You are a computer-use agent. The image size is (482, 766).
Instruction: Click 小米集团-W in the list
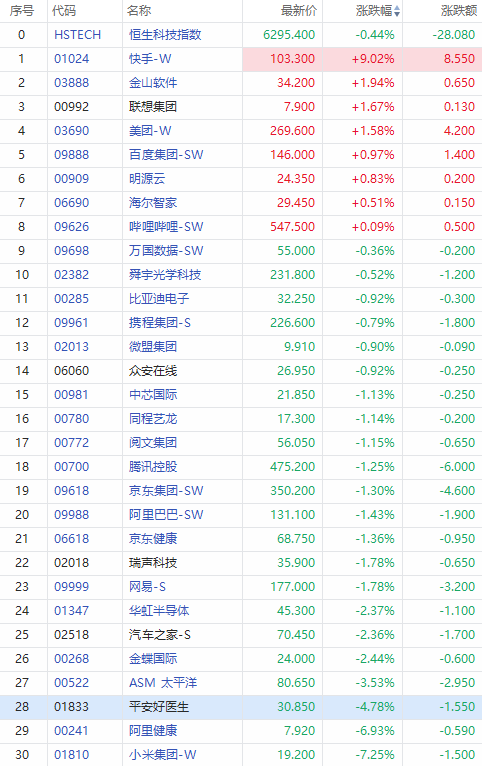pos(163,755)
